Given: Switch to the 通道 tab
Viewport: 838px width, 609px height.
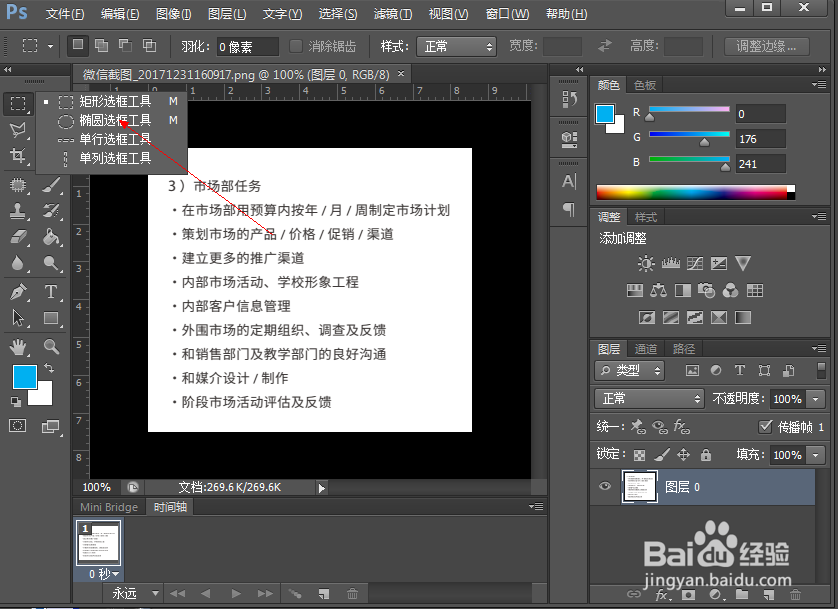Looking at the screenshot, I should (x=645, y=349).
